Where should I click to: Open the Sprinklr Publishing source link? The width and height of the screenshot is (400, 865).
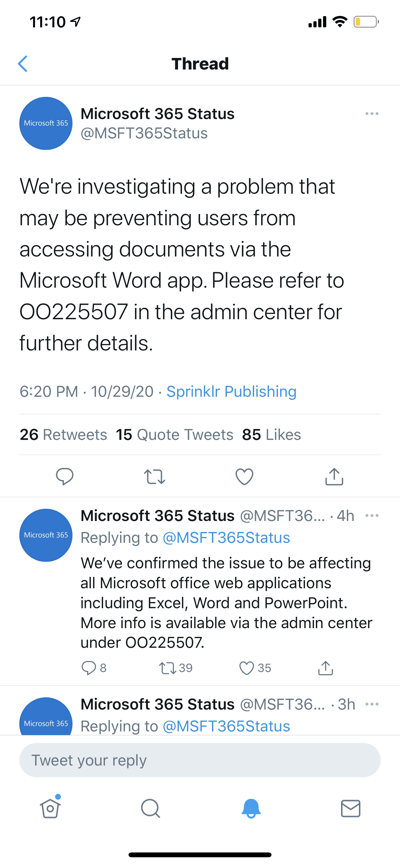pos(231,392)
